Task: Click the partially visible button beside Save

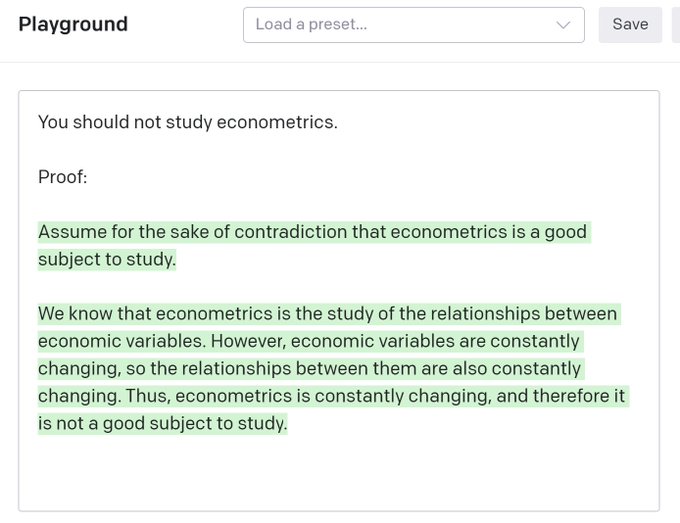Action: 676,25
